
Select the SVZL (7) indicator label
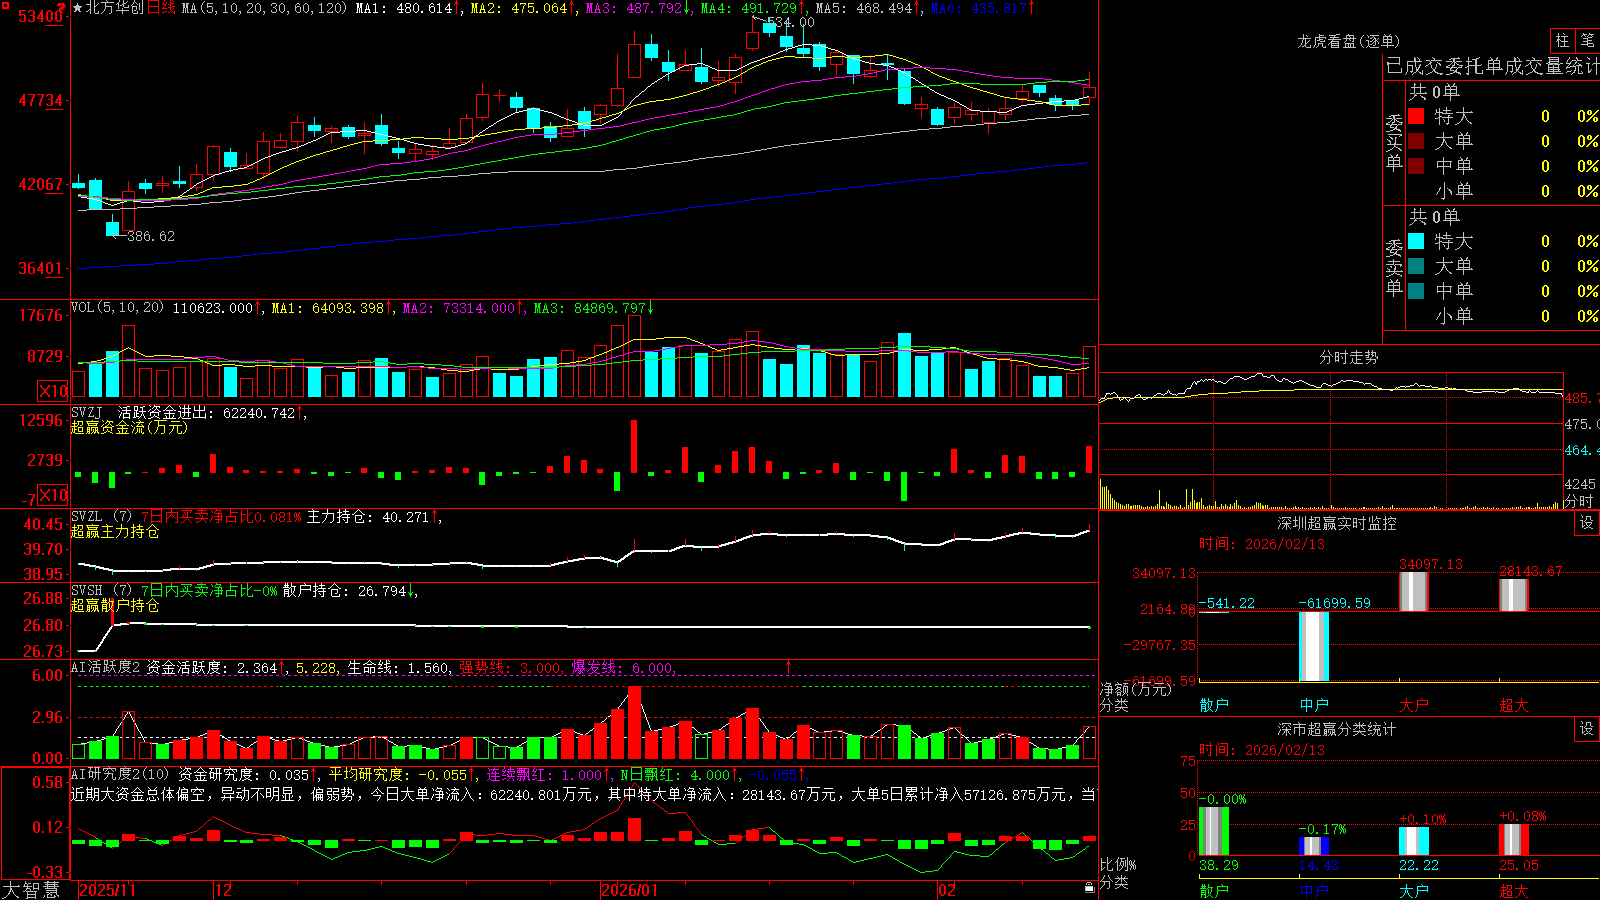tap(102, 516)
